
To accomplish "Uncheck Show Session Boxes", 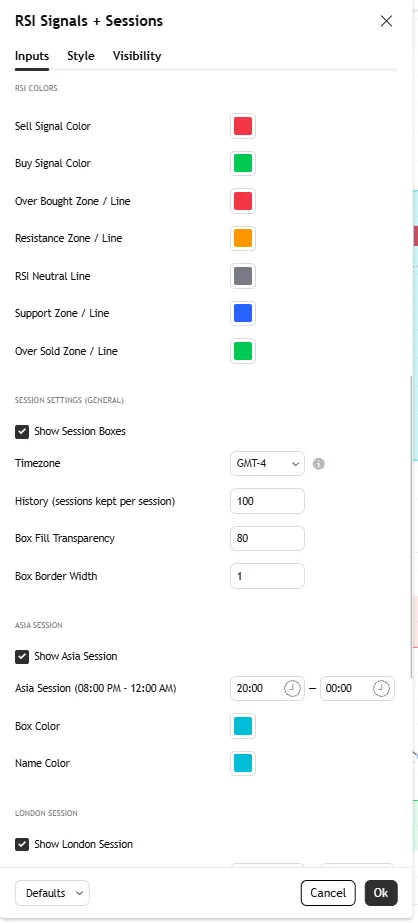I will (x=22, y=431).
